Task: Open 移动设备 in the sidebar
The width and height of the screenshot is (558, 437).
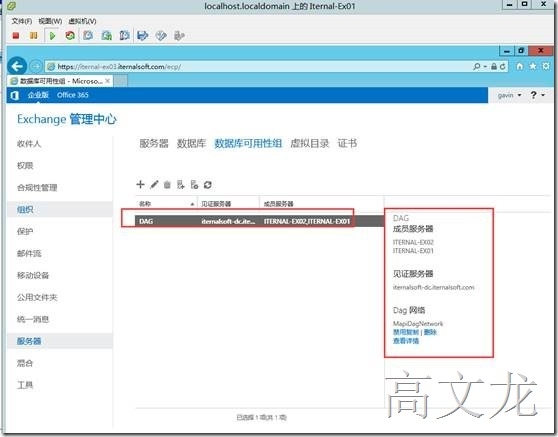Action: click(33, 275)
